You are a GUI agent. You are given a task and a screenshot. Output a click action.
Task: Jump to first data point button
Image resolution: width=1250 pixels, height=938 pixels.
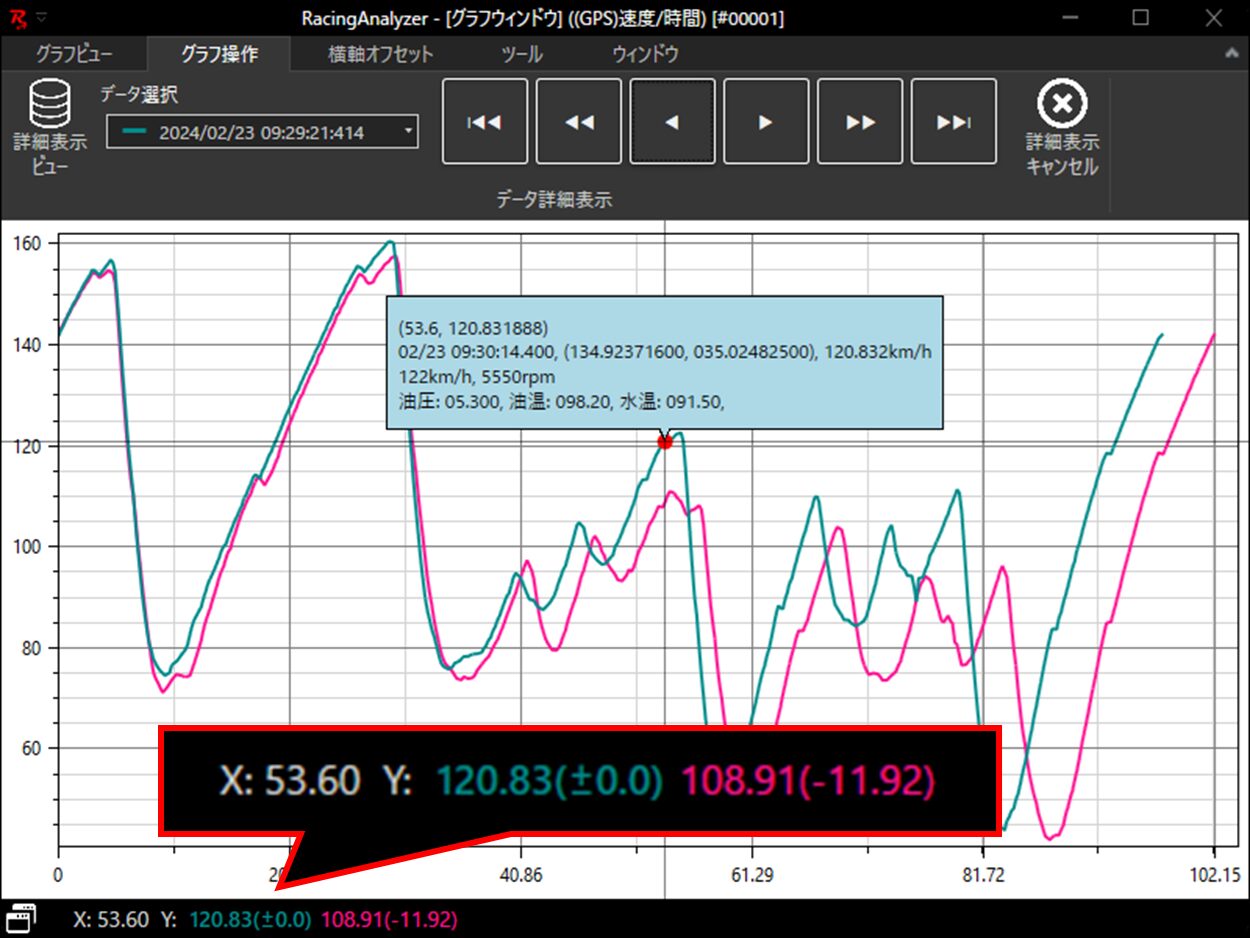[485, 122]
